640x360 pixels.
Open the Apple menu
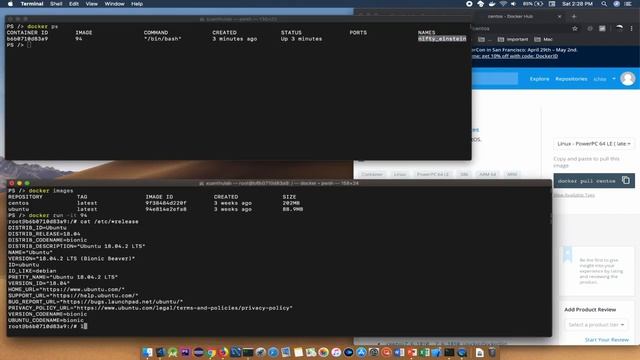10,4
